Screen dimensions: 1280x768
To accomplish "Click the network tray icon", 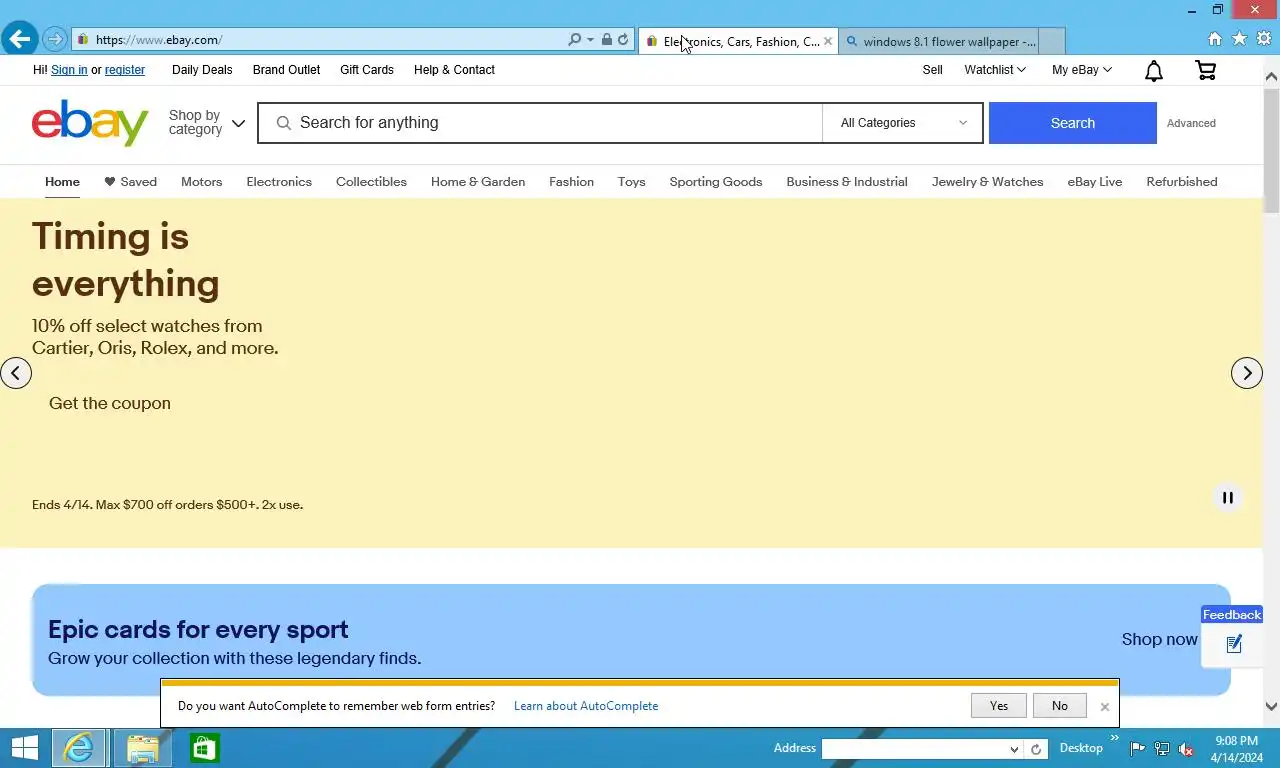I will [x=1162, y=749].
